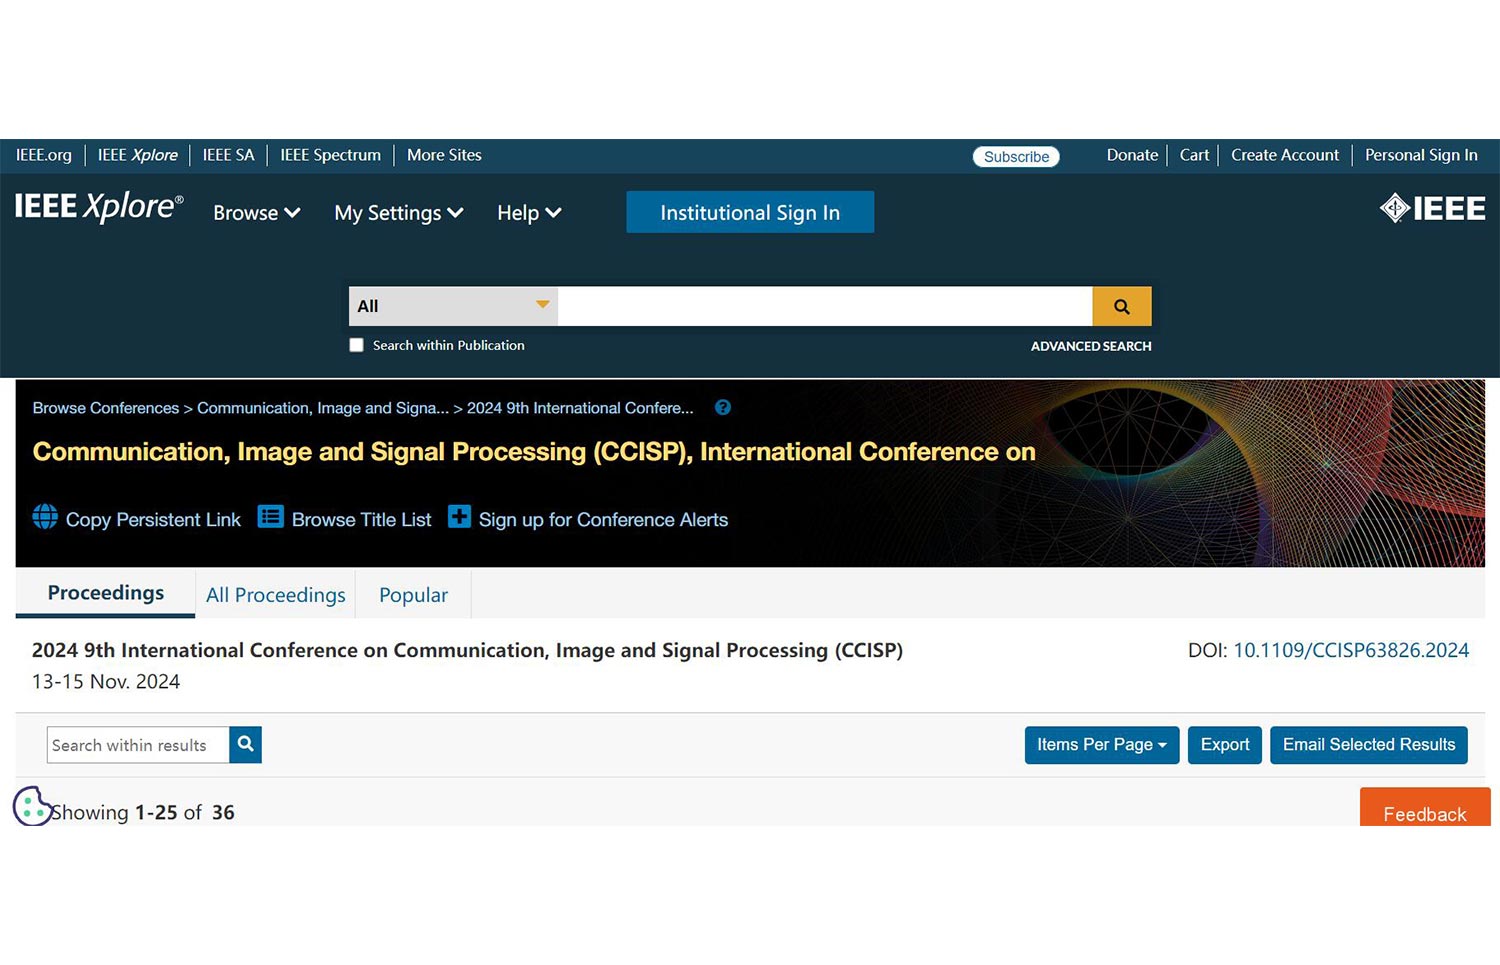Open the Items Per Page dropdown
1500x965 pixels.
1101,745
